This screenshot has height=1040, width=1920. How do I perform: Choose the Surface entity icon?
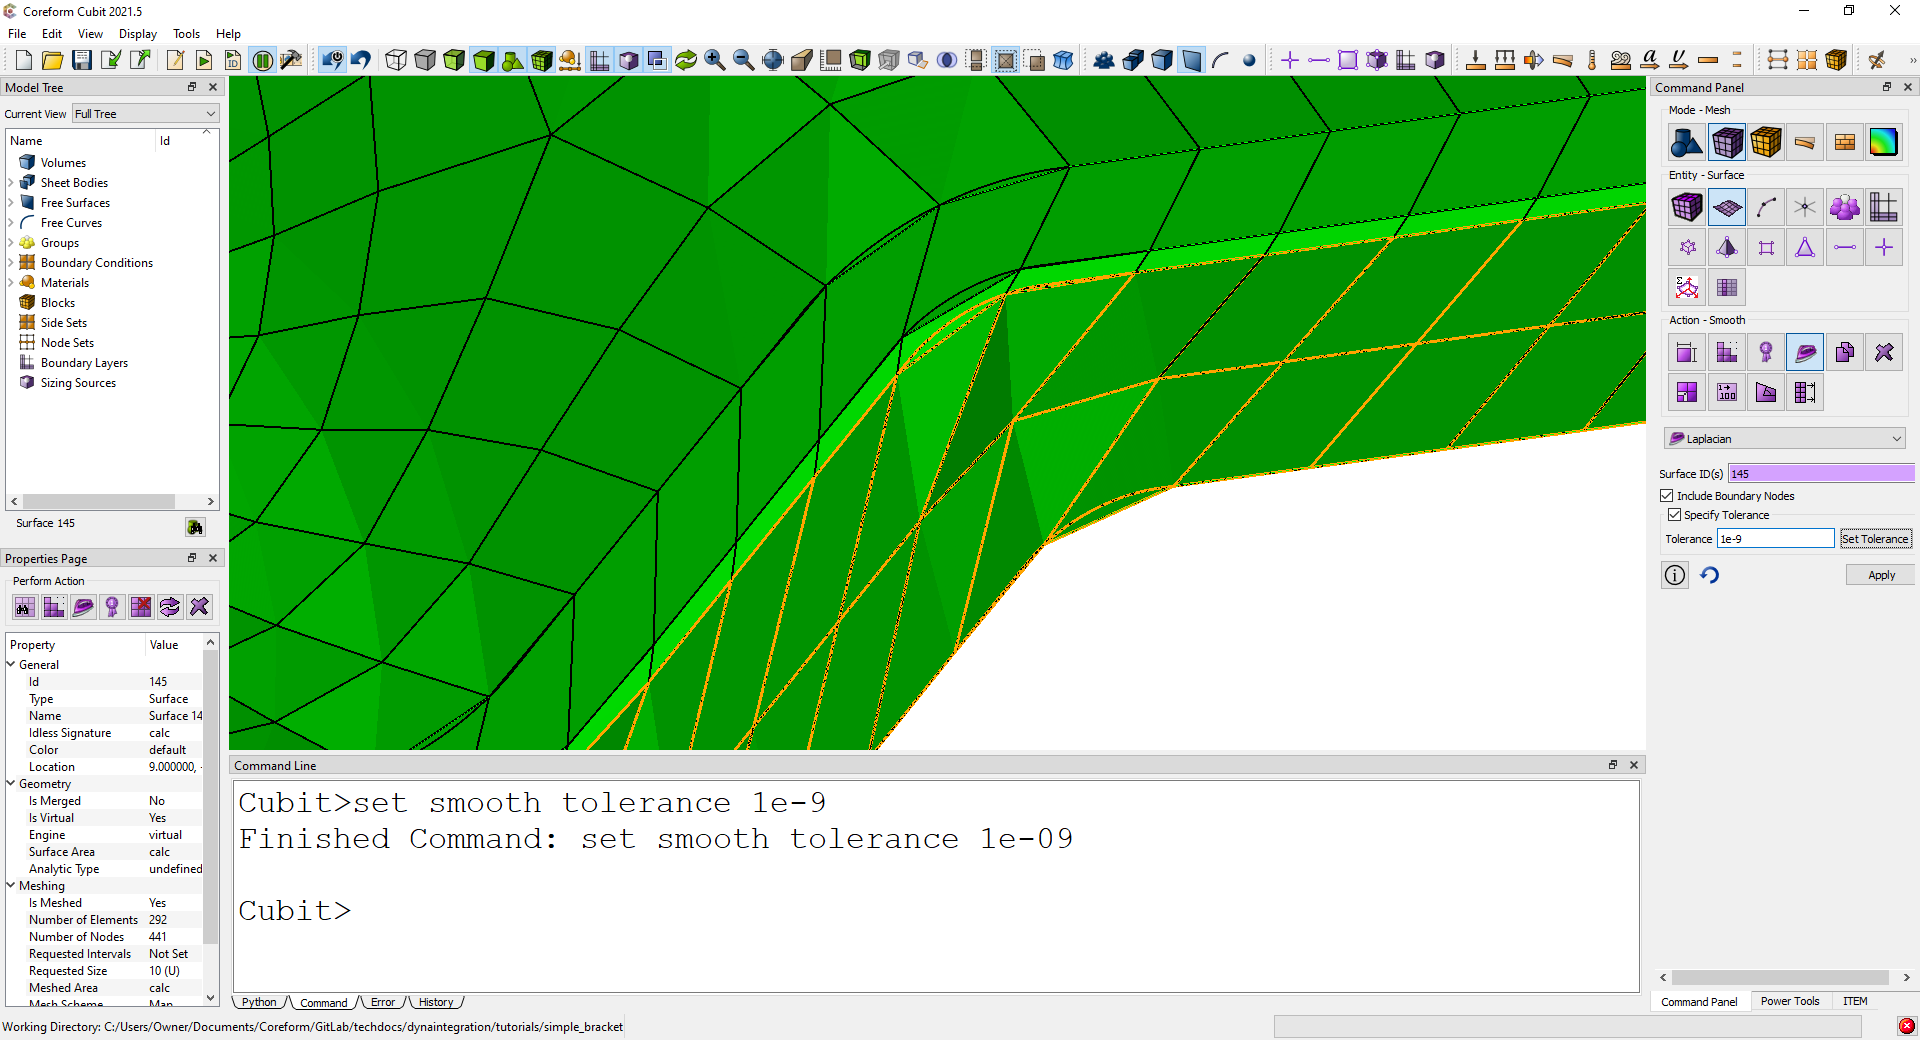(x=1727, y=208)
